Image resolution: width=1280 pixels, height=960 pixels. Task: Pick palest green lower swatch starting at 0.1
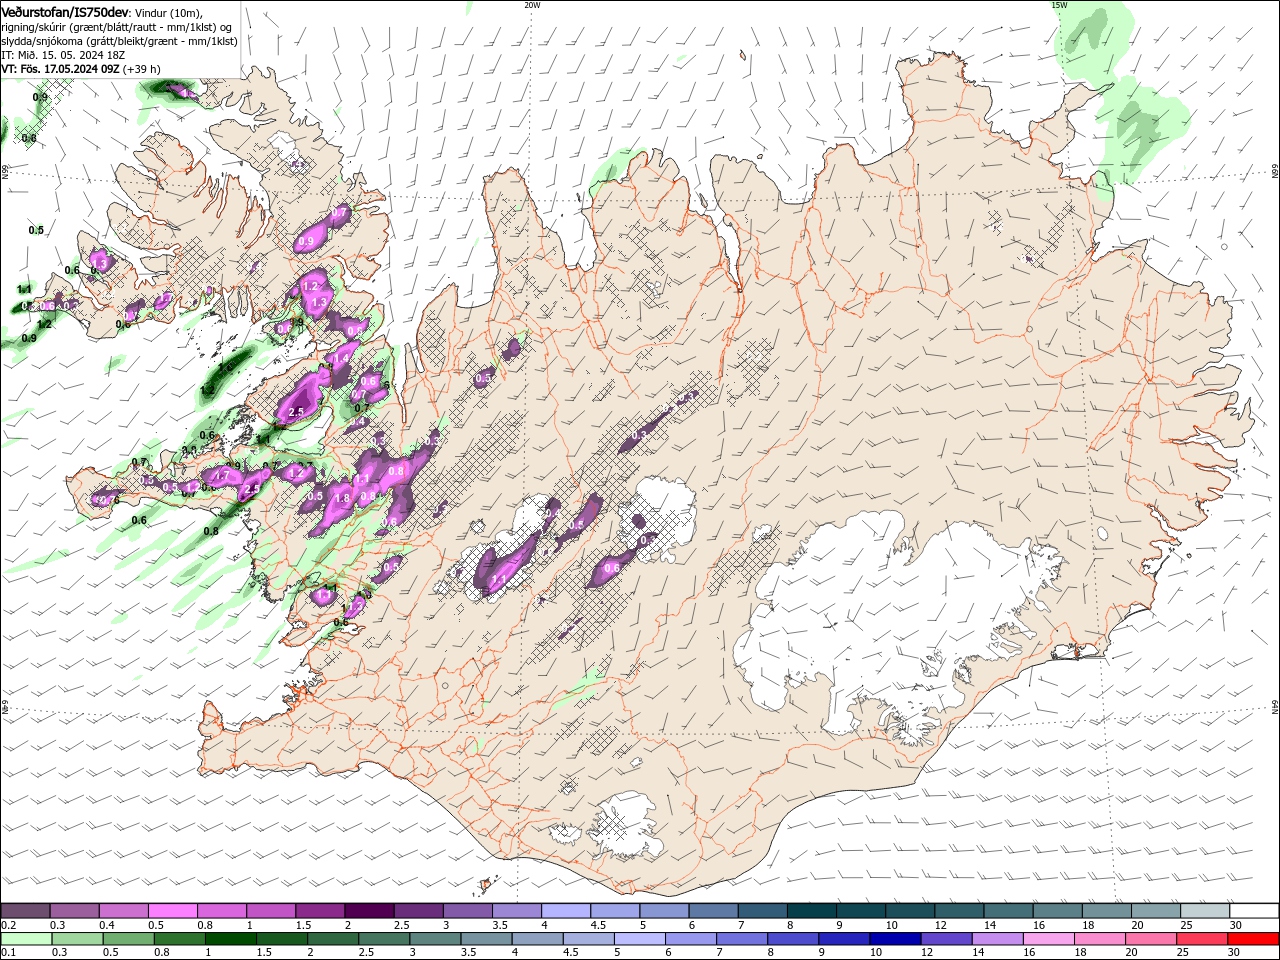(26, 939)
